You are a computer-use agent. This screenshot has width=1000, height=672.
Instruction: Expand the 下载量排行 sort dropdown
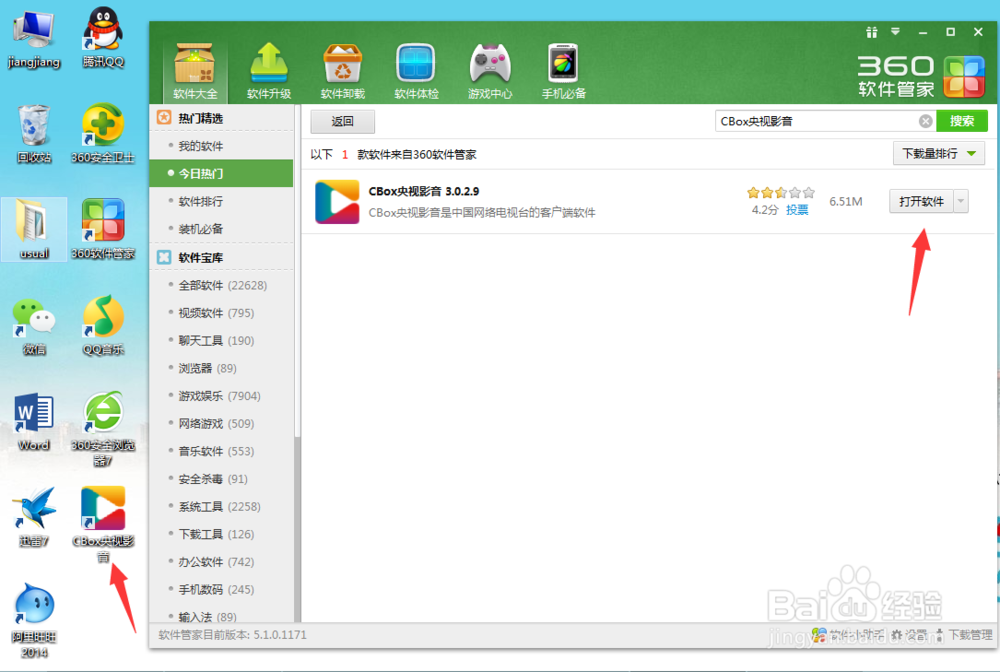tap(938, 154)
